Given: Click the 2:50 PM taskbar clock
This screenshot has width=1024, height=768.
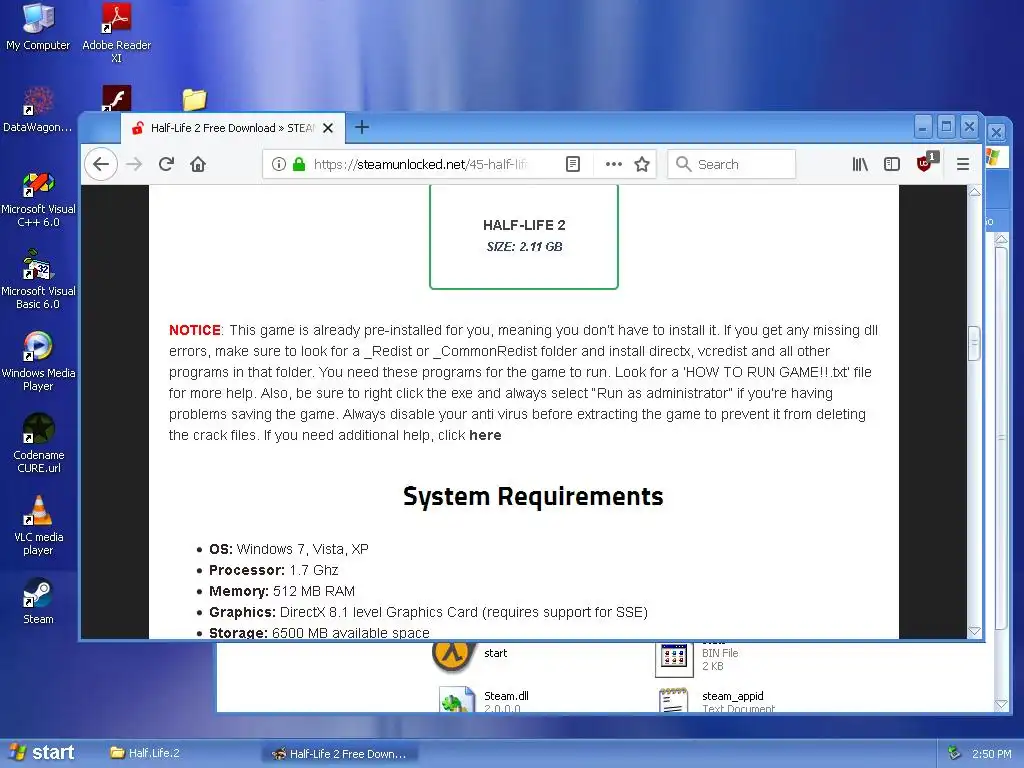Looking at the screenshot, I should (x=991, y=754).
